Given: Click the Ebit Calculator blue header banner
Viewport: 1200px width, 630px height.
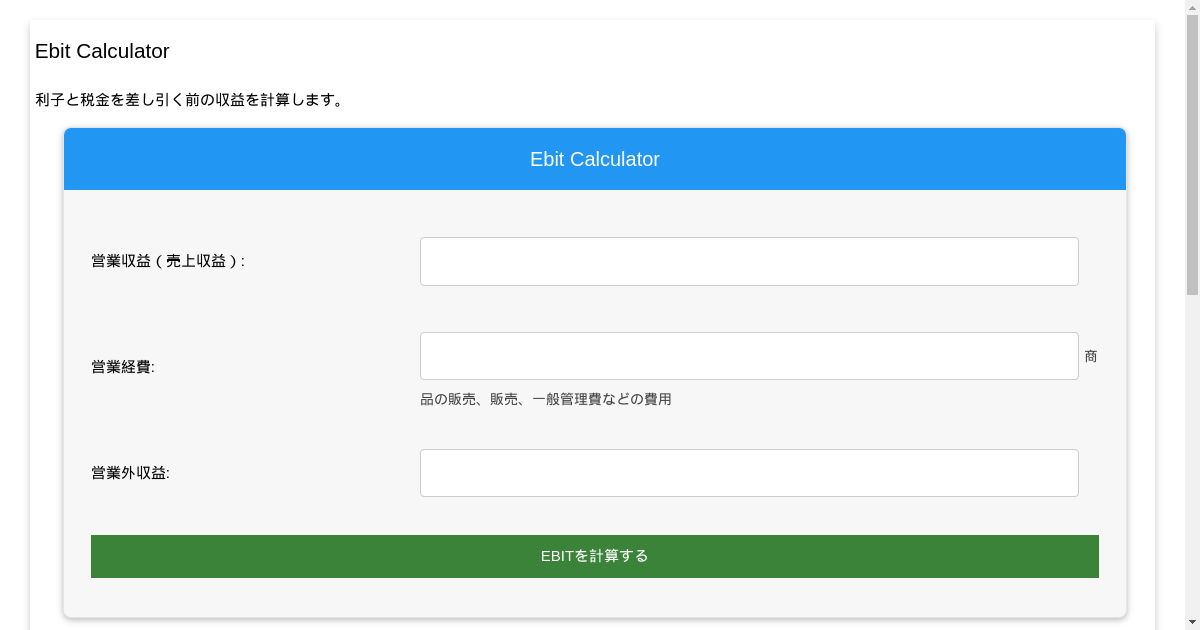Looking at the screenshot, I should [x=594, y=159].
